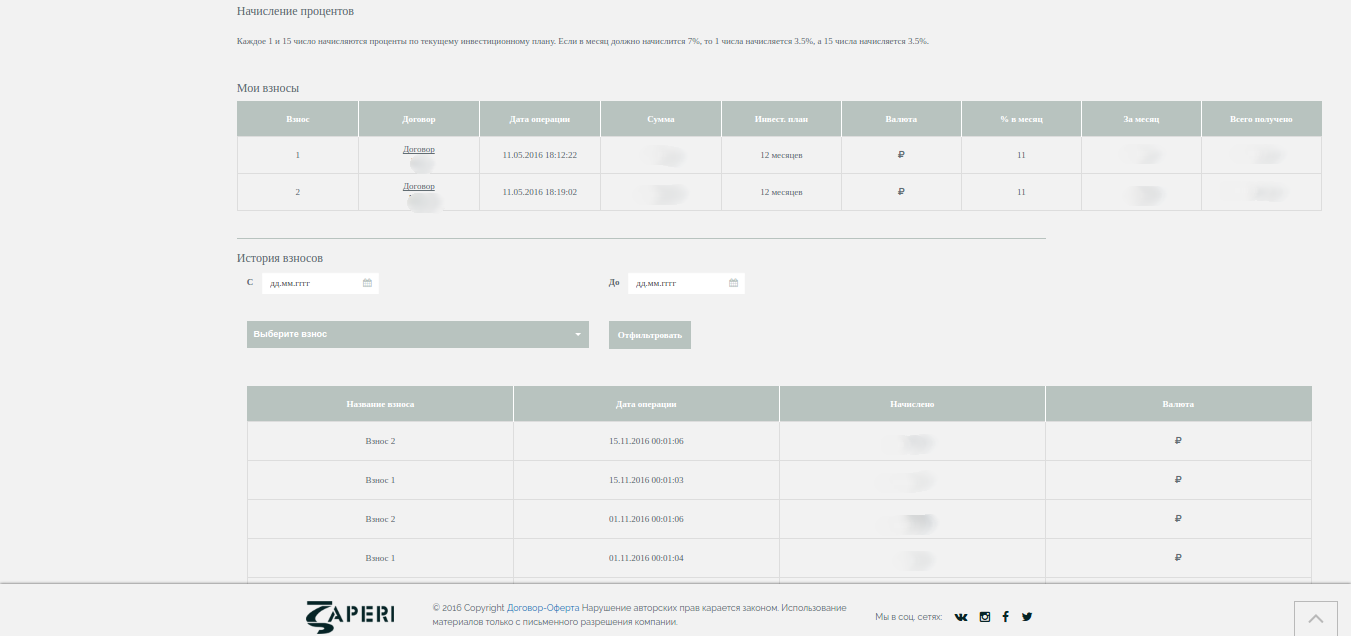Select timestamp '01.11.2016 00:01:04'
1351x636 pixels.
(646, 558)
